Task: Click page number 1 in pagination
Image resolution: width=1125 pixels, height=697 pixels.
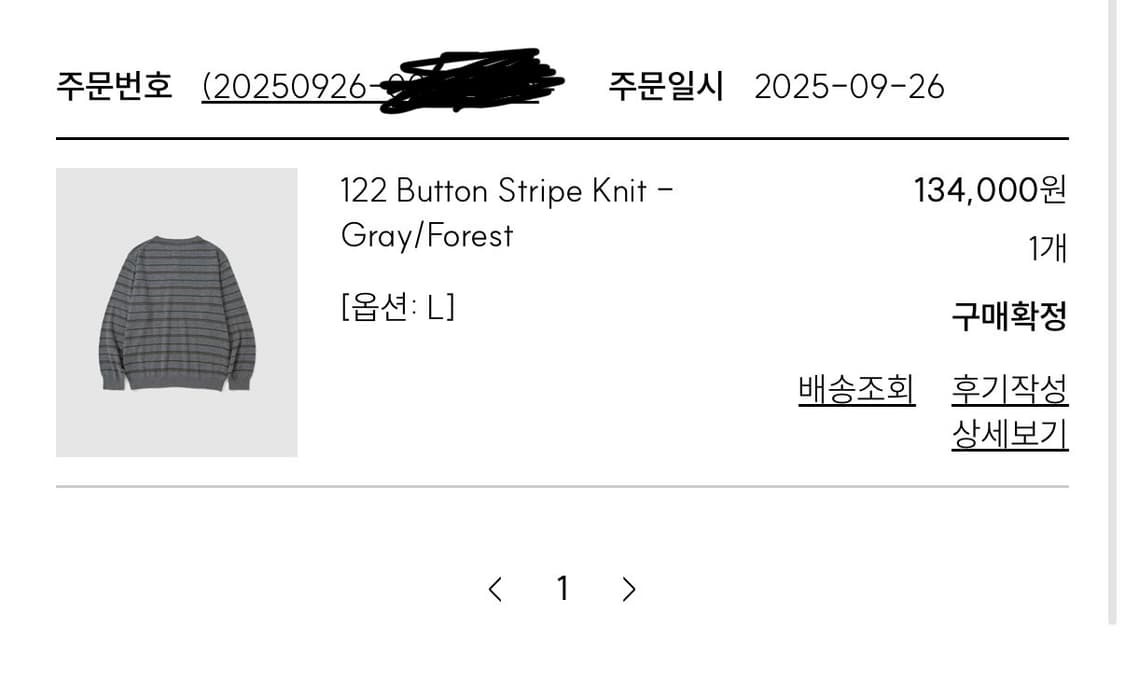Action: coord(563,590)
